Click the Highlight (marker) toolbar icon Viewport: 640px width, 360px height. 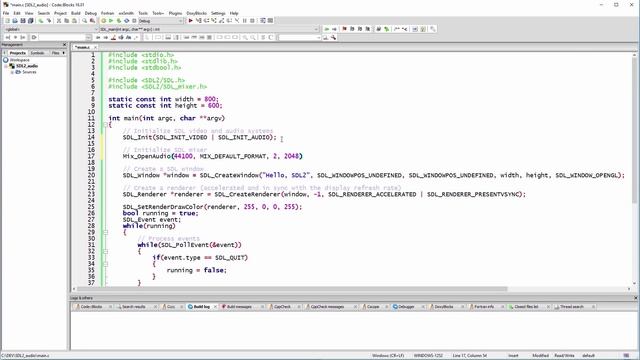(113, 37)
